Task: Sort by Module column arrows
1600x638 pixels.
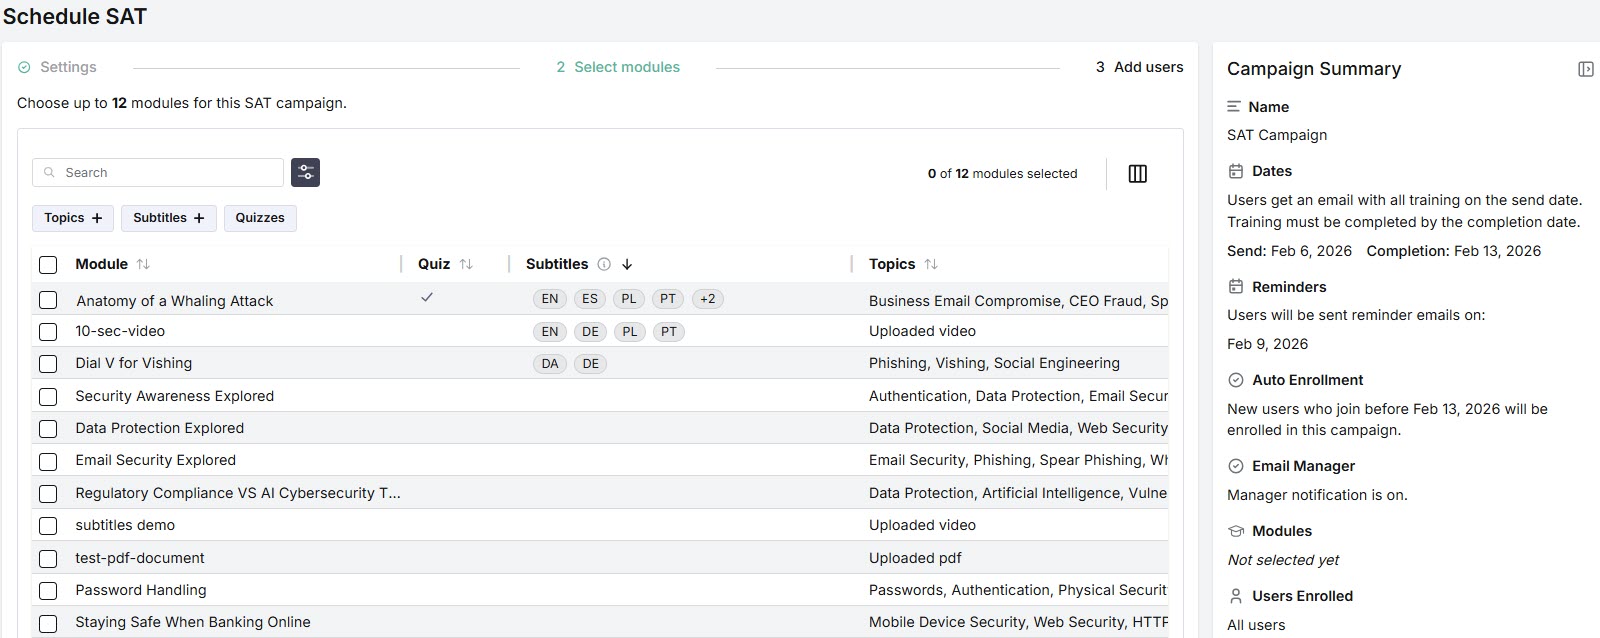Action: click(x=143, y=264)
